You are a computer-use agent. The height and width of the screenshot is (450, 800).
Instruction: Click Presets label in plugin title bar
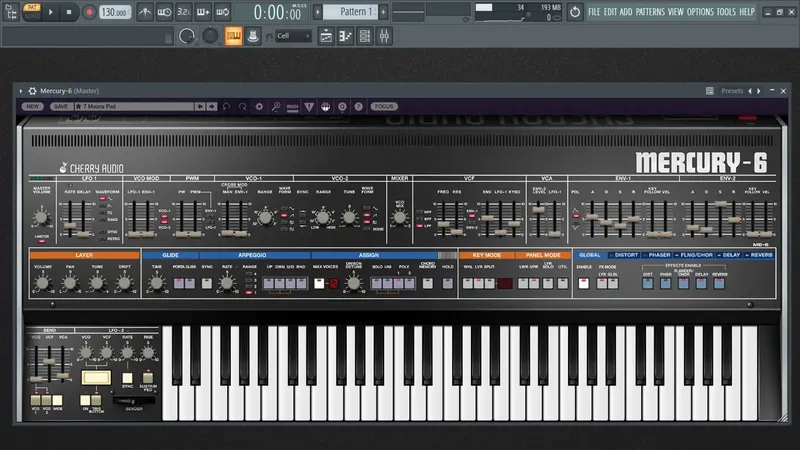point(732,91)
